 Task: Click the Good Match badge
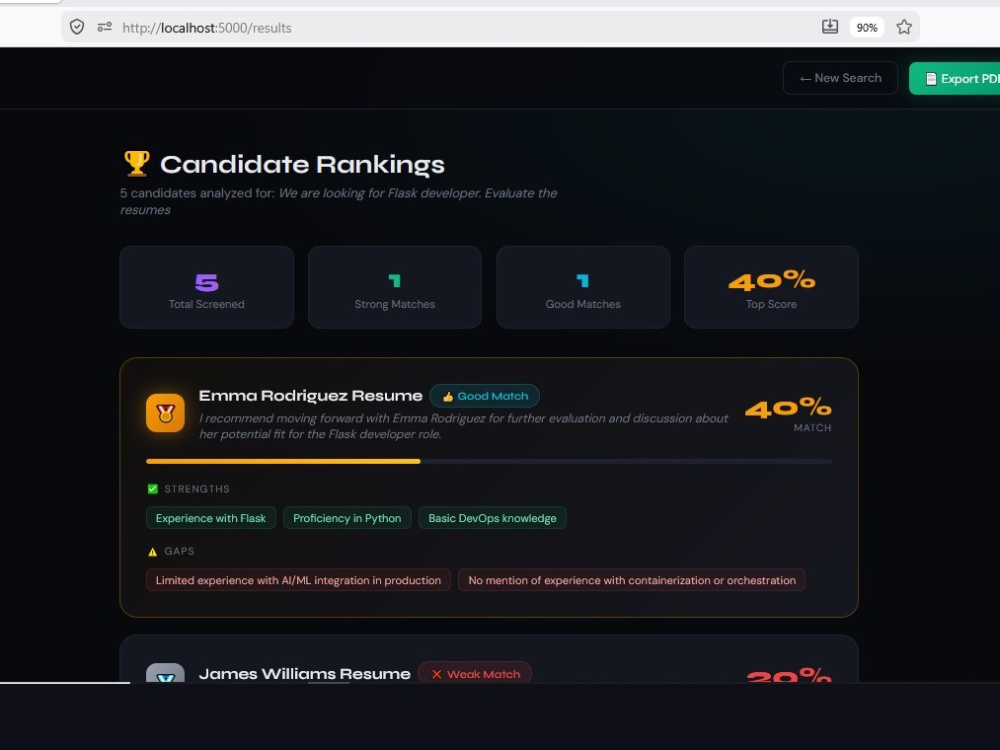coord(485,396)
